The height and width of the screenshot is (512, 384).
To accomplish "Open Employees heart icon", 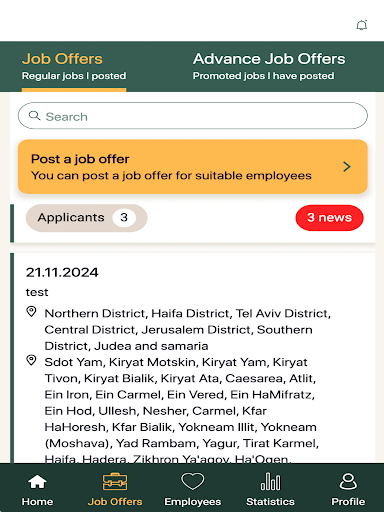I will coord(192,482).
